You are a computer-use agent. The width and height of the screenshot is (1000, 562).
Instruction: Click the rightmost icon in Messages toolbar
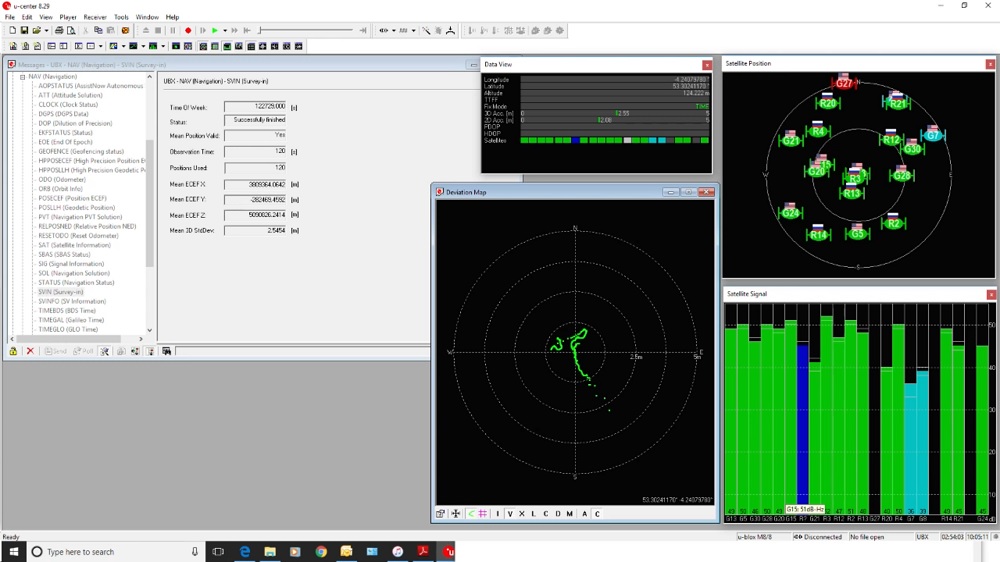[x=166, y=351]
